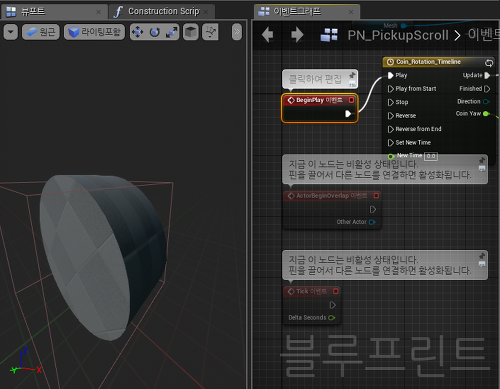Toggle the ActorBeginOverlap comment bubble visibility icon
500x389 pixels.
pos(482,169)
